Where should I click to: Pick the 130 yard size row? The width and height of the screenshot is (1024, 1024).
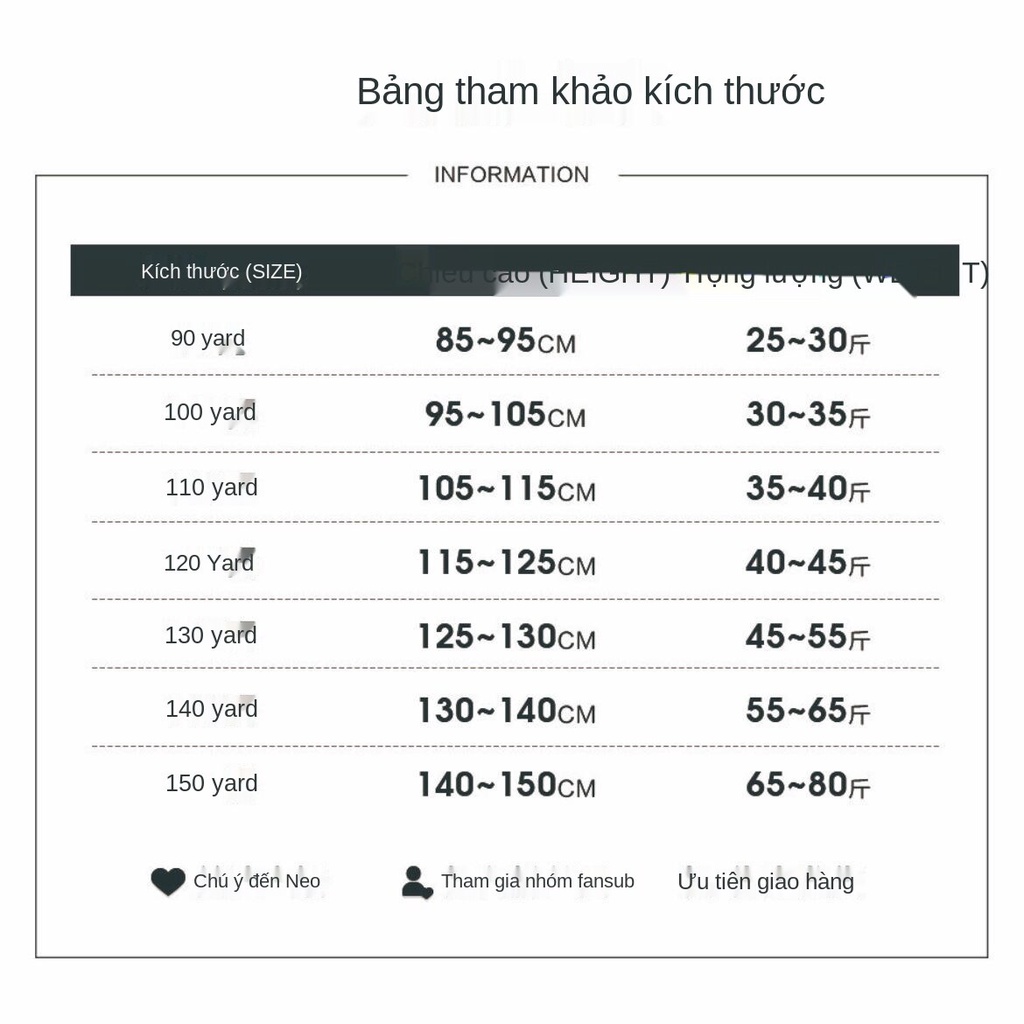tap(210, 635)
